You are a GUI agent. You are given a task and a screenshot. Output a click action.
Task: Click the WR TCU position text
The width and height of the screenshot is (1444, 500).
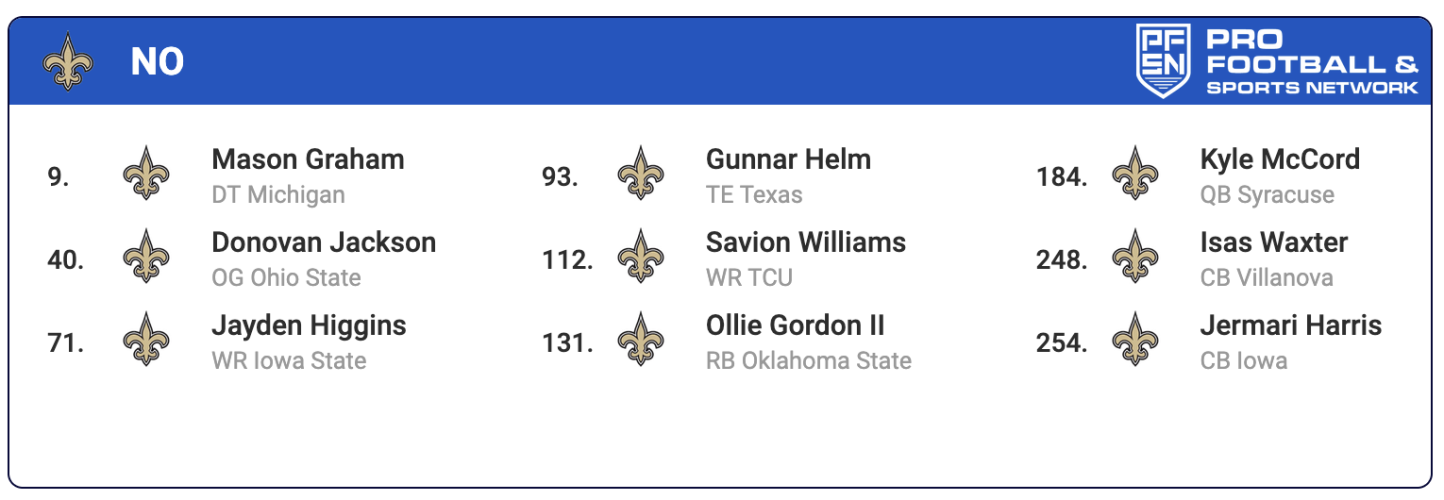pyautogui.click(x=749, y=278)
